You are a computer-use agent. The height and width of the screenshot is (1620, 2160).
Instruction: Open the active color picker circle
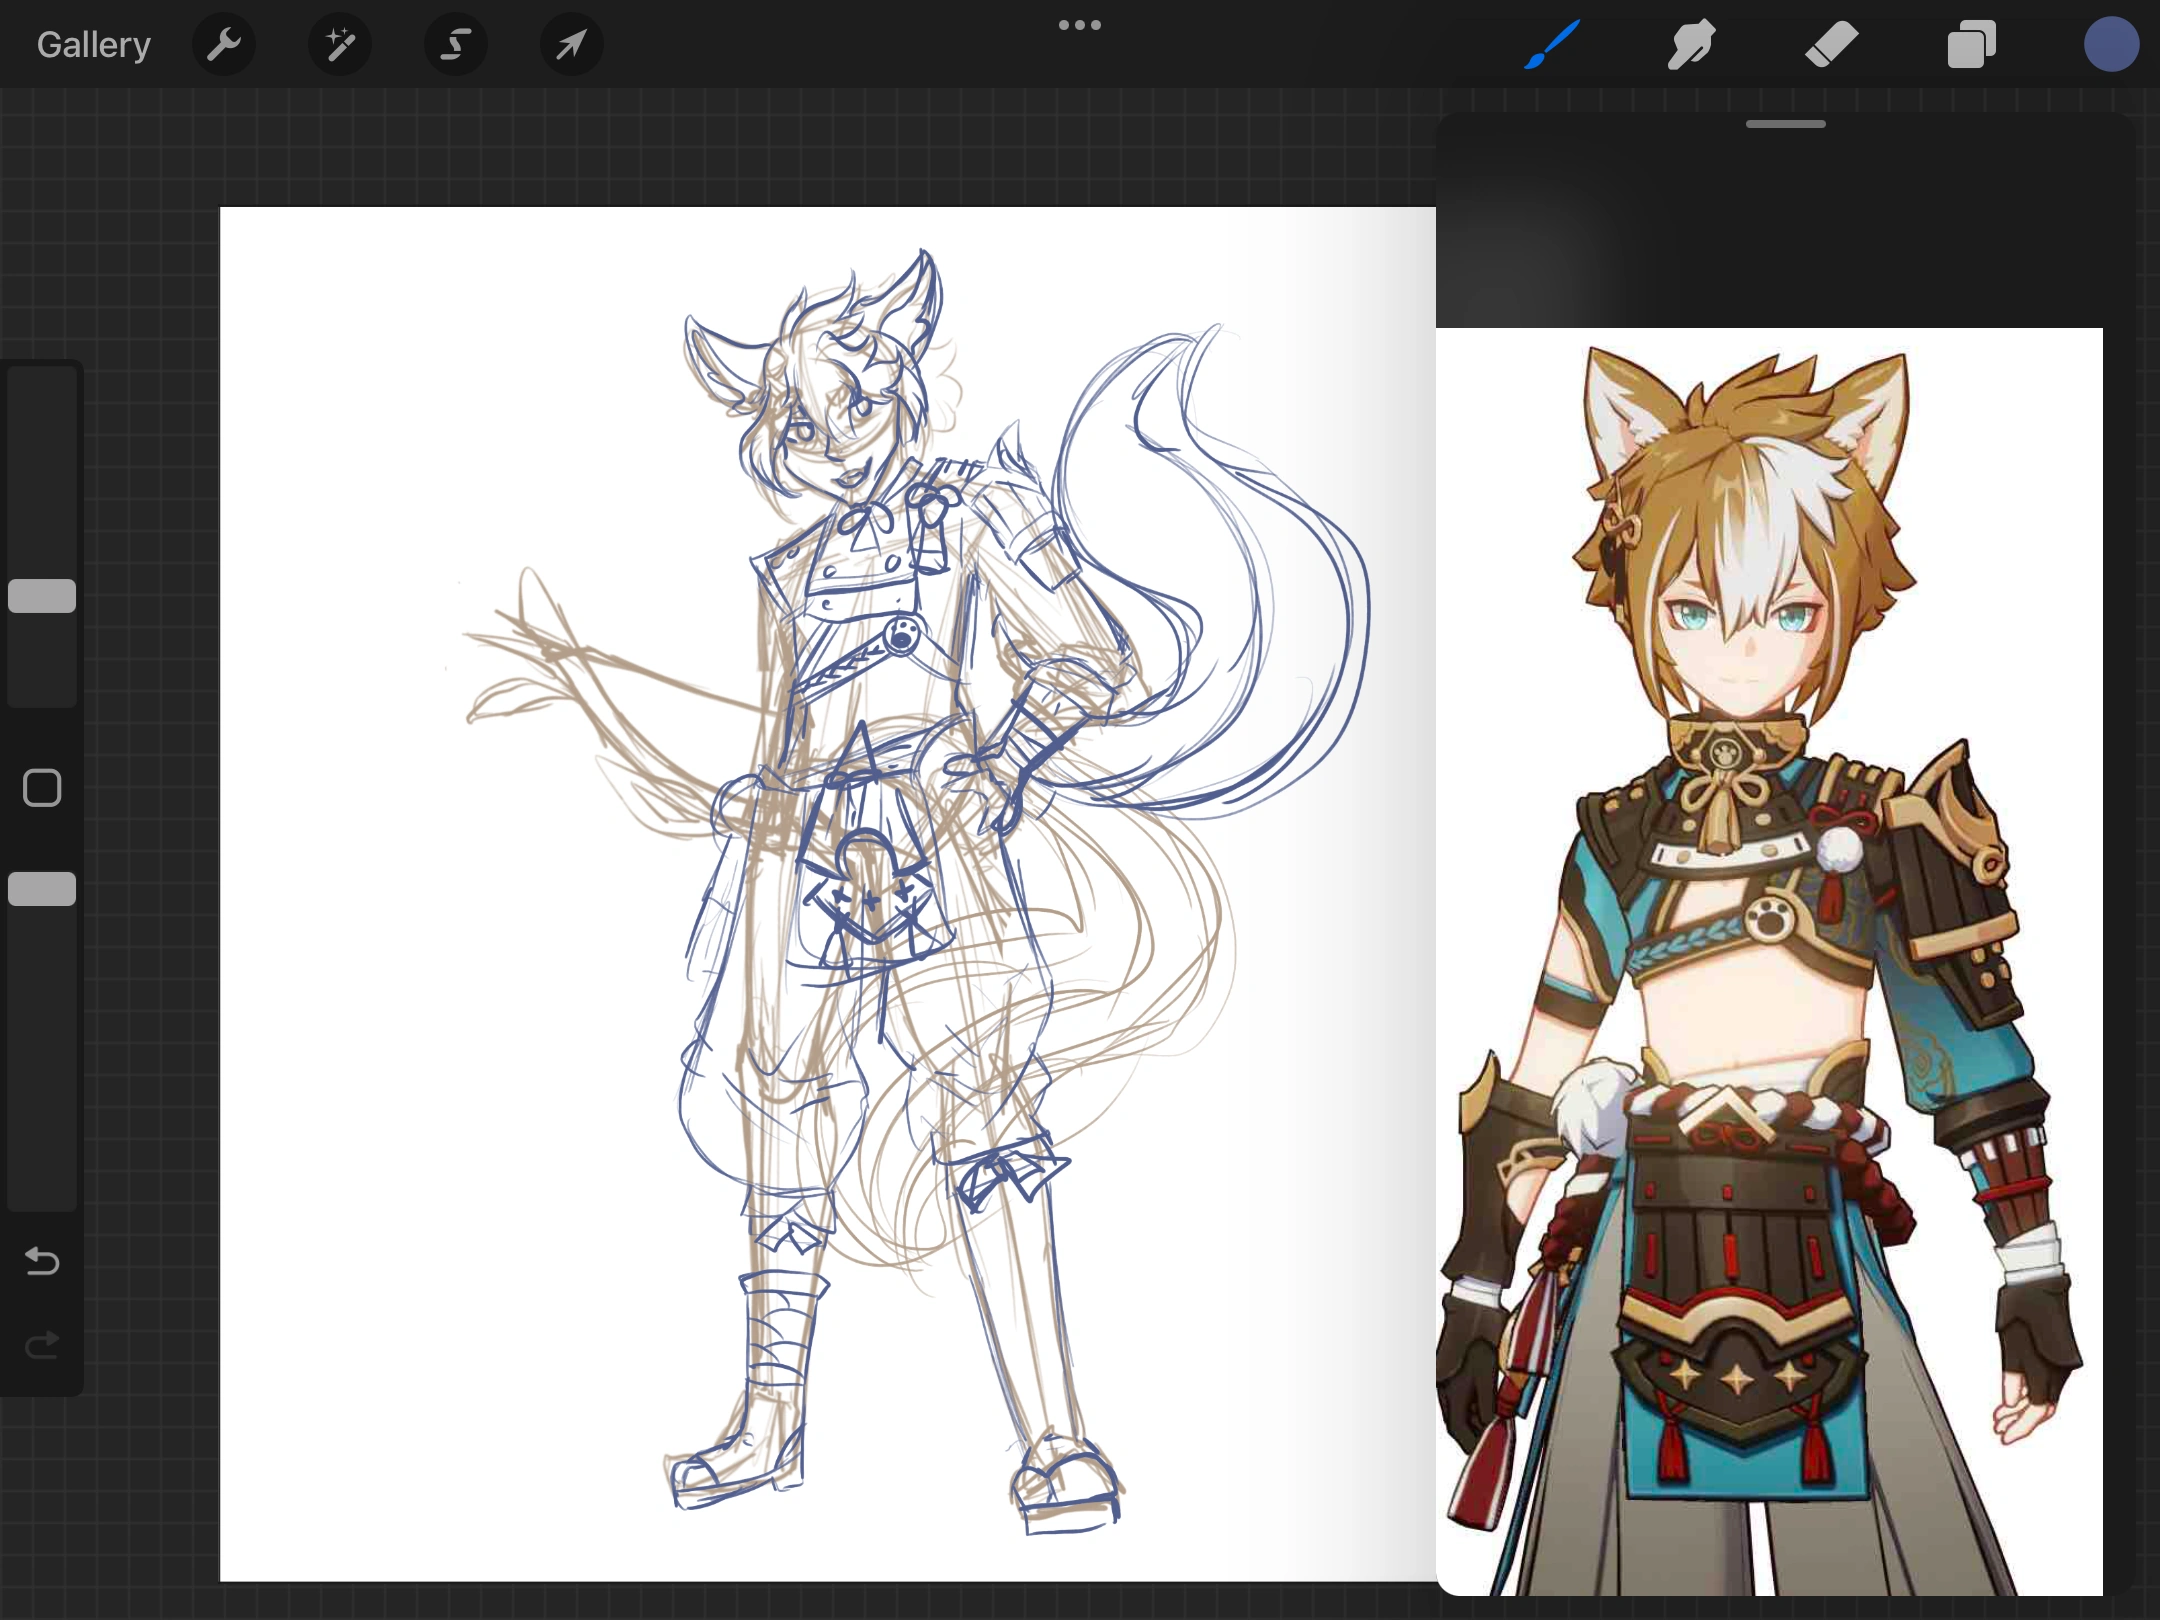[2111, 45]
